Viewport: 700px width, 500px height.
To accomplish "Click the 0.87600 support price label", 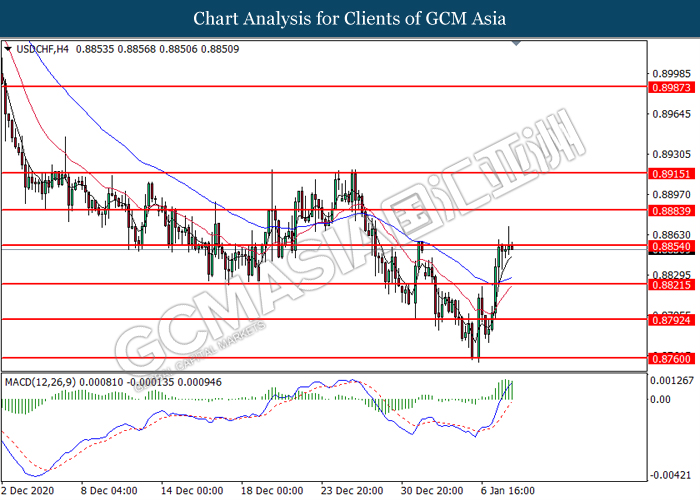I will (x=671, y=359).
